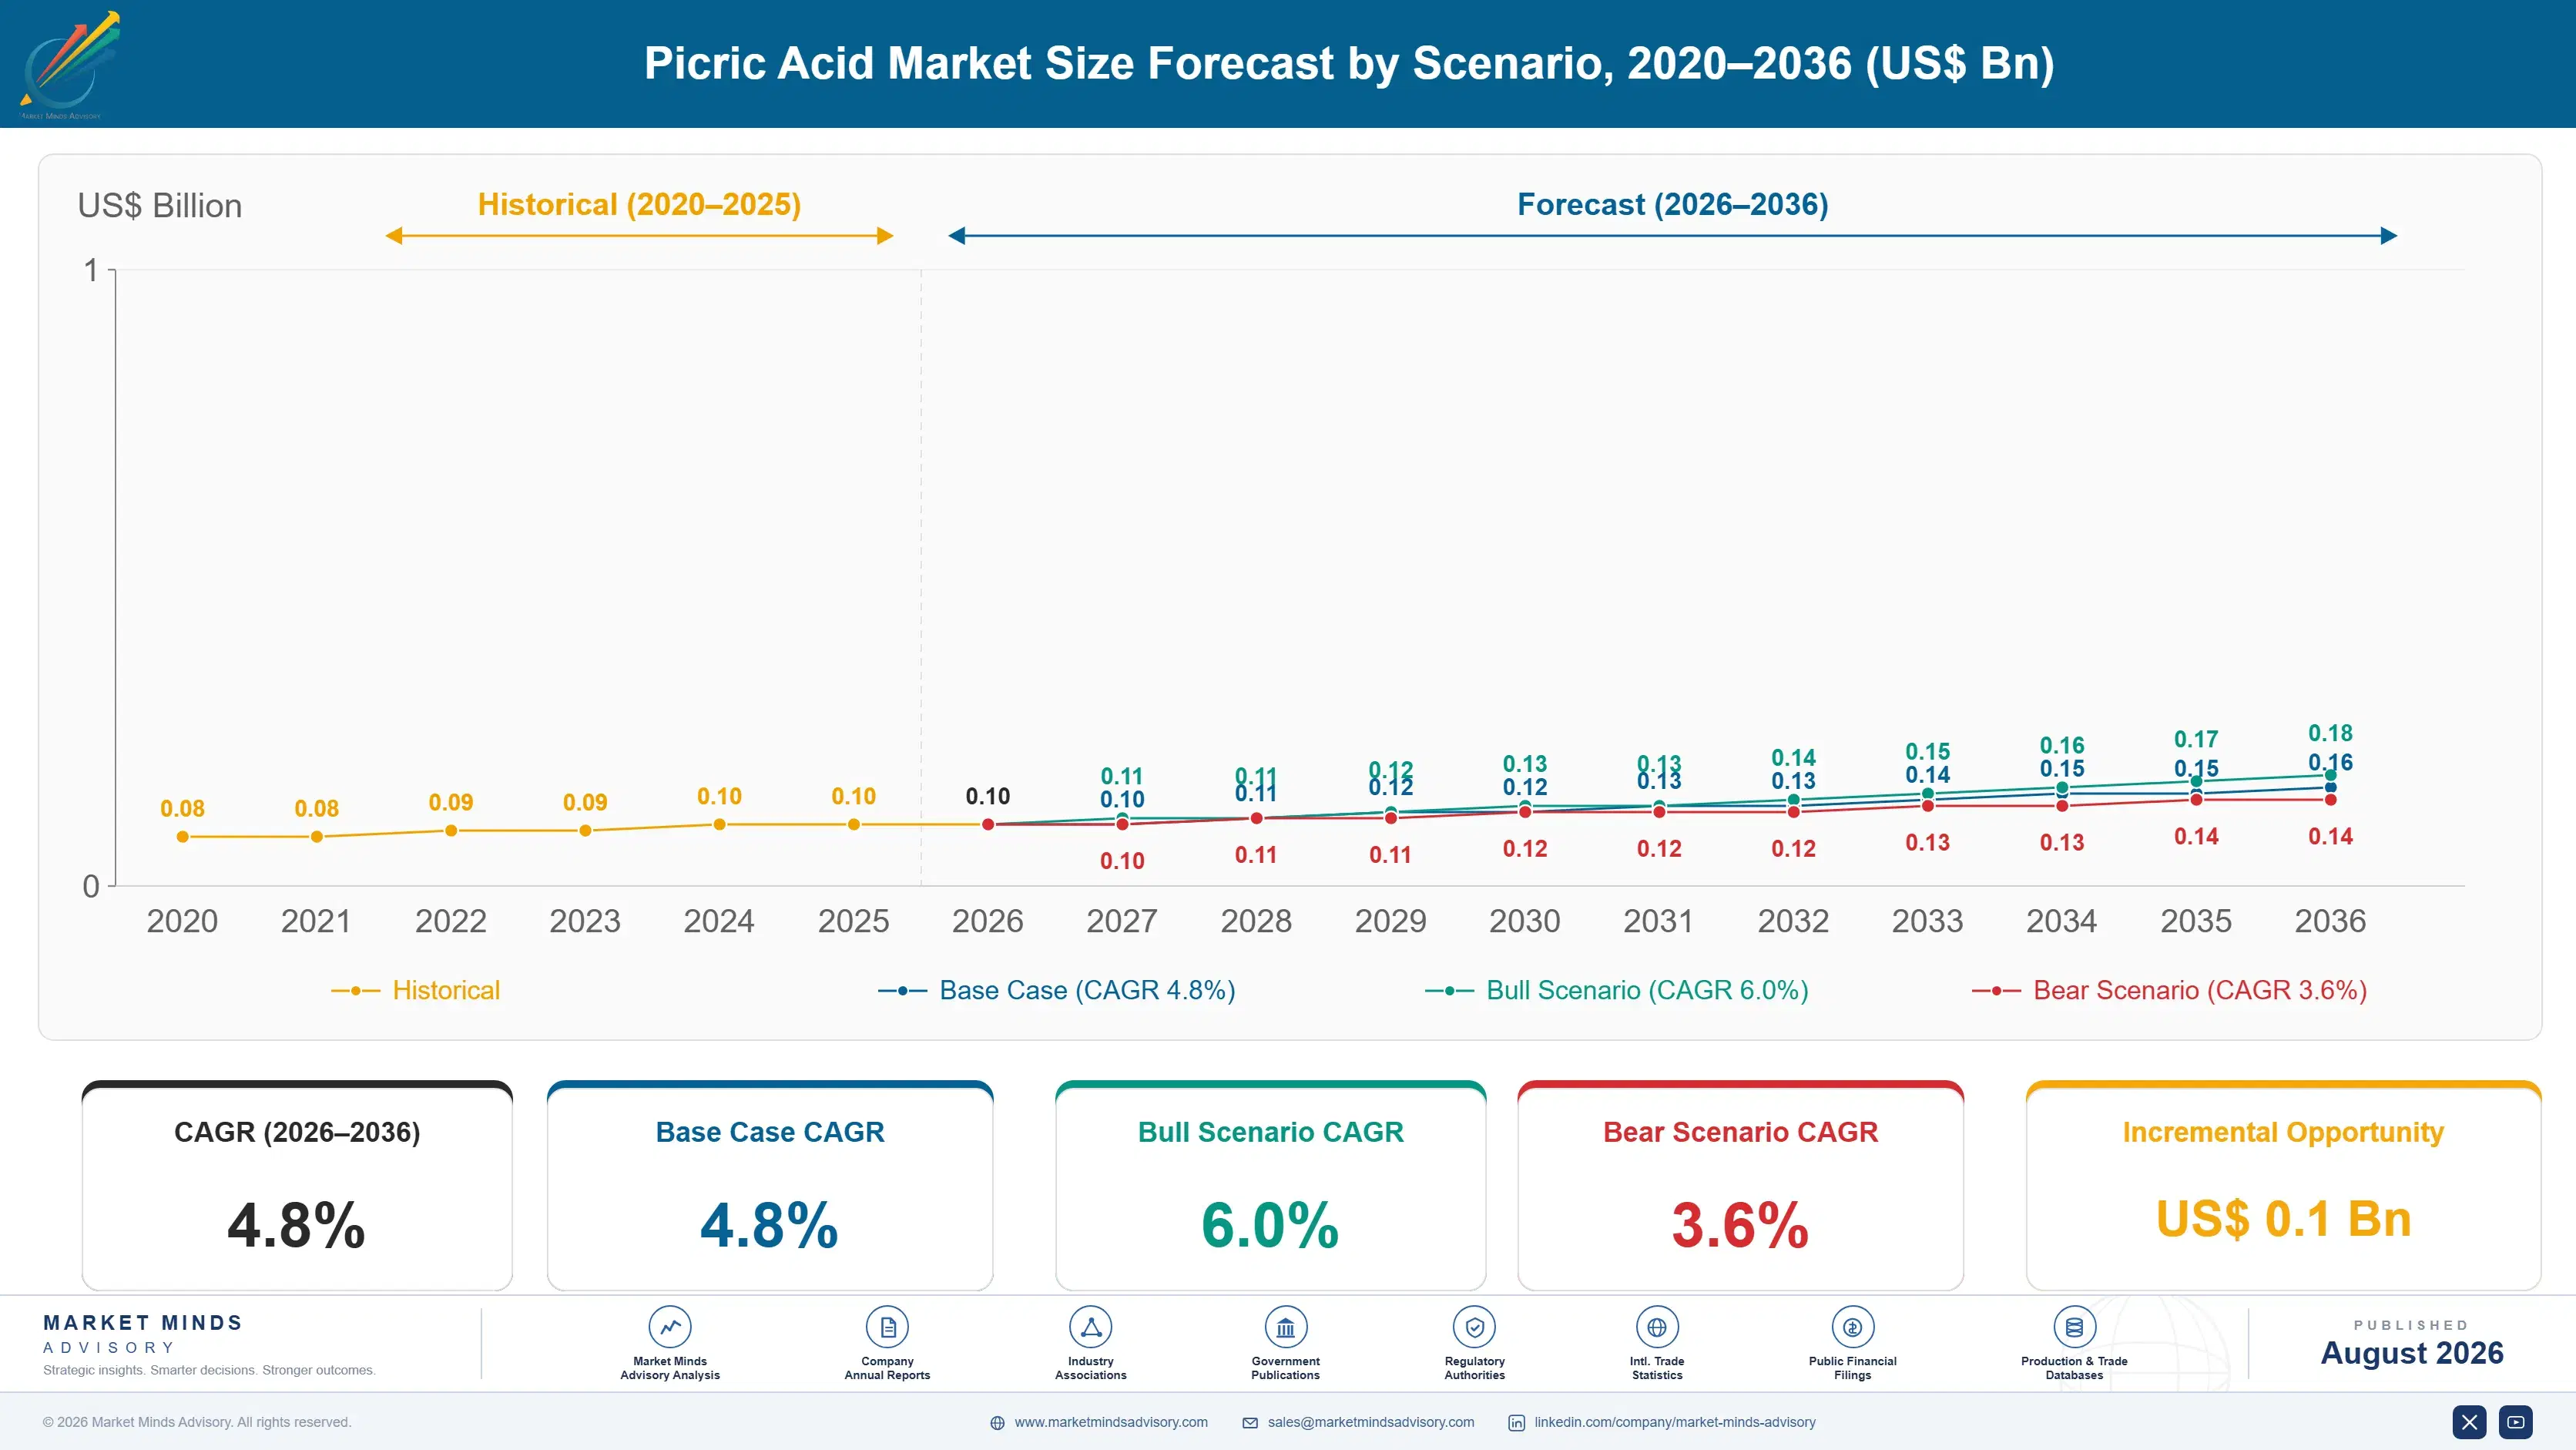Screen dimensions: 2576x1450
Task: Toggle Bear Scenario (CAGR 3.6%) legend entry
Action: (2169, 990)
